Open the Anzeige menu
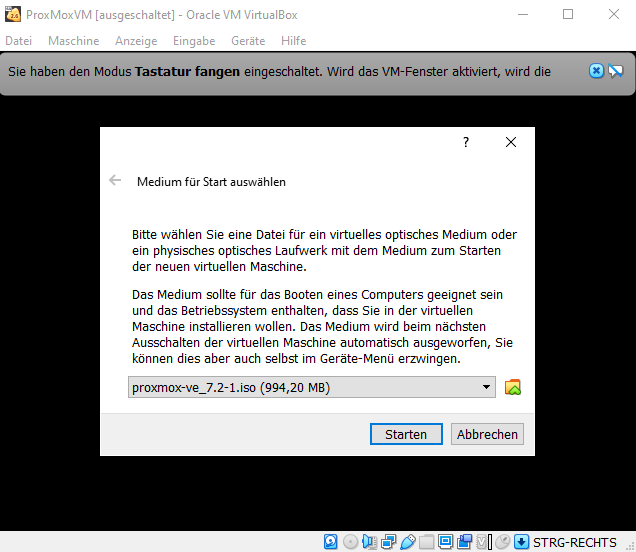The height and width of the screenshot is (552, 636). 136,41
